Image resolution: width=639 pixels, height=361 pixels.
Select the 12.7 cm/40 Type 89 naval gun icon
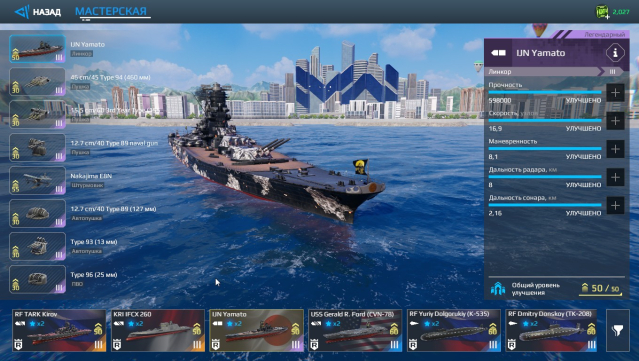coord(37,147)
